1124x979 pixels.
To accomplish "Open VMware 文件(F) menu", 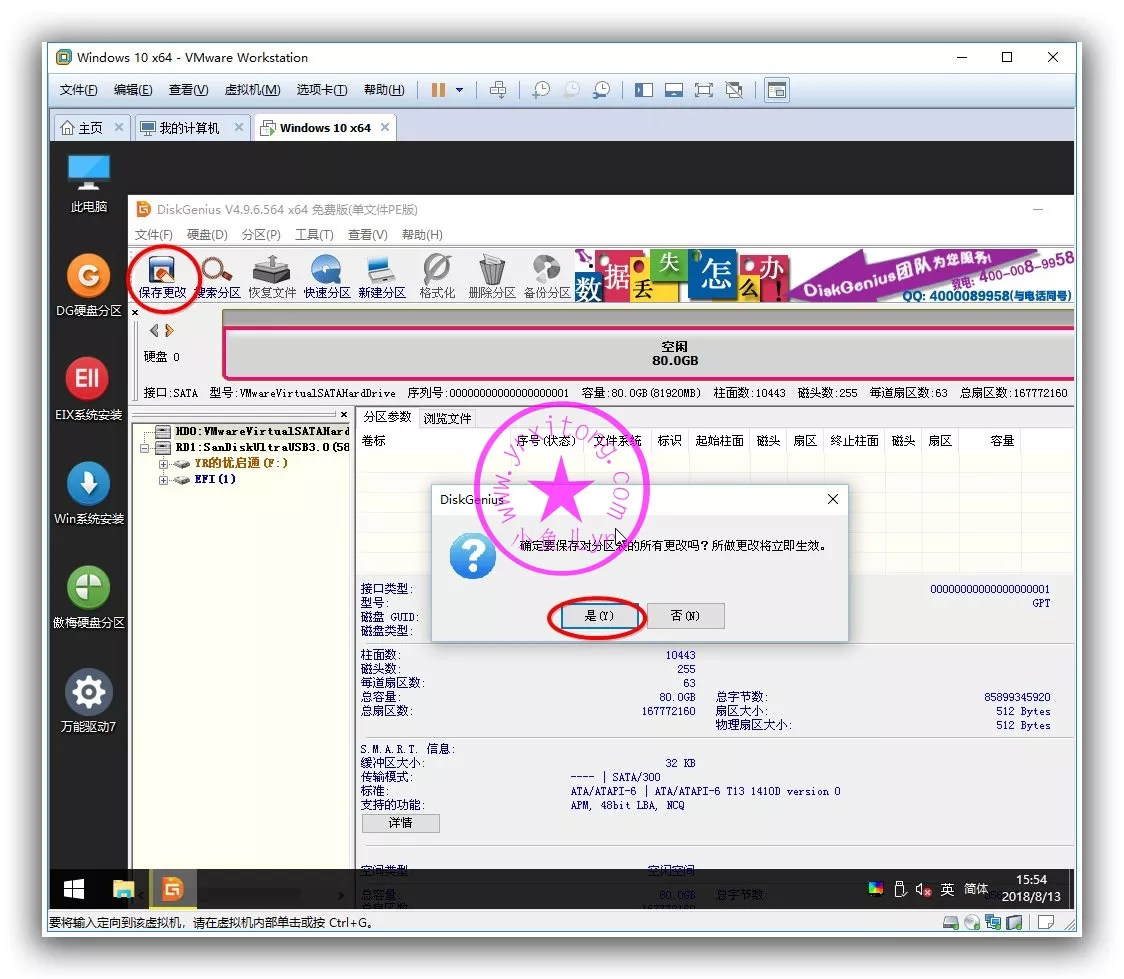I will 78,90.
